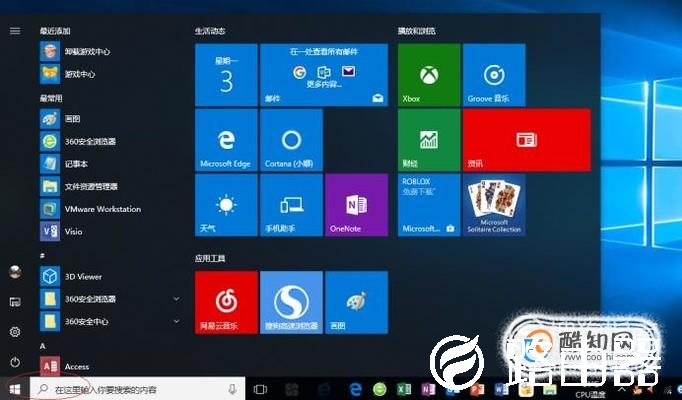Focus the taskbar search box
This screenshot has width=682, height=400.
(137, 389)
